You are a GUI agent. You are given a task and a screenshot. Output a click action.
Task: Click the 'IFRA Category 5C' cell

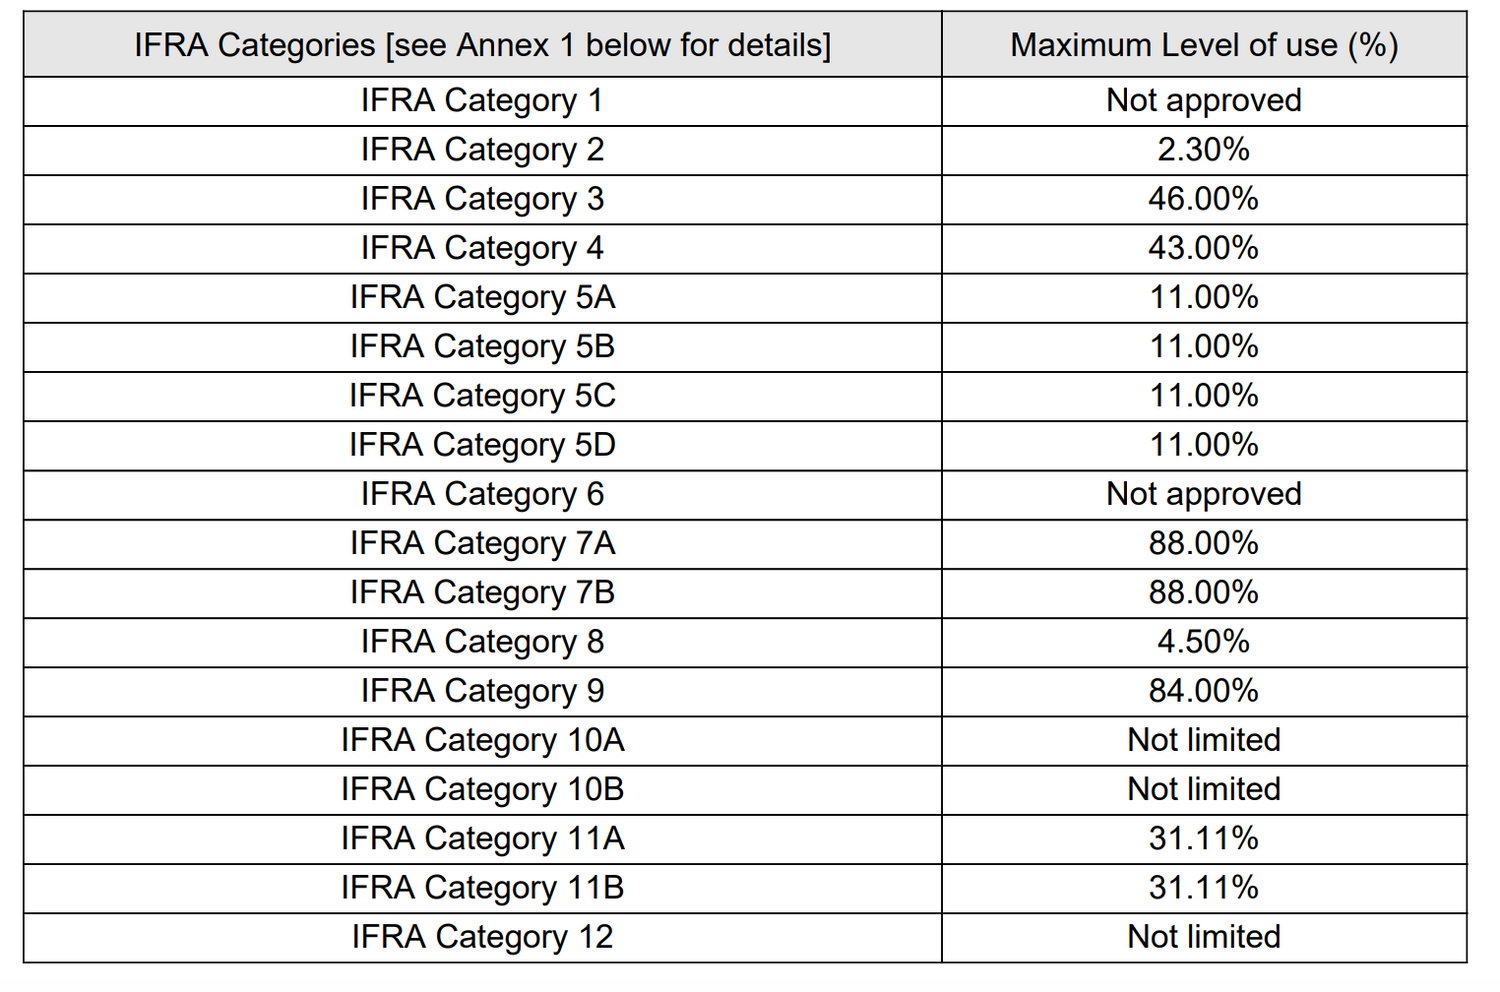pos(482,396)
